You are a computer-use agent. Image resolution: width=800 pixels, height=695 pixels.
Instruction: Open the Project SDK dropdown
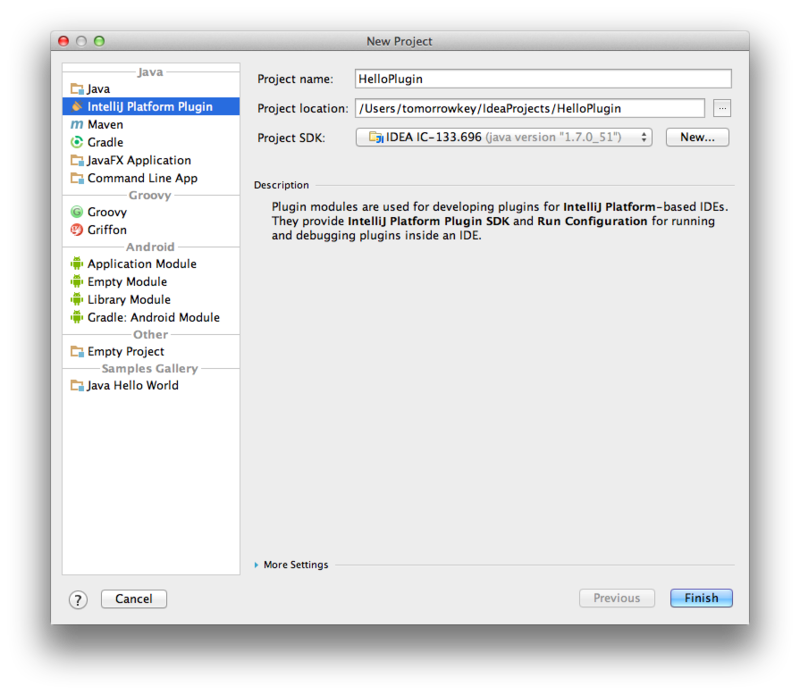tap(504, 137)
